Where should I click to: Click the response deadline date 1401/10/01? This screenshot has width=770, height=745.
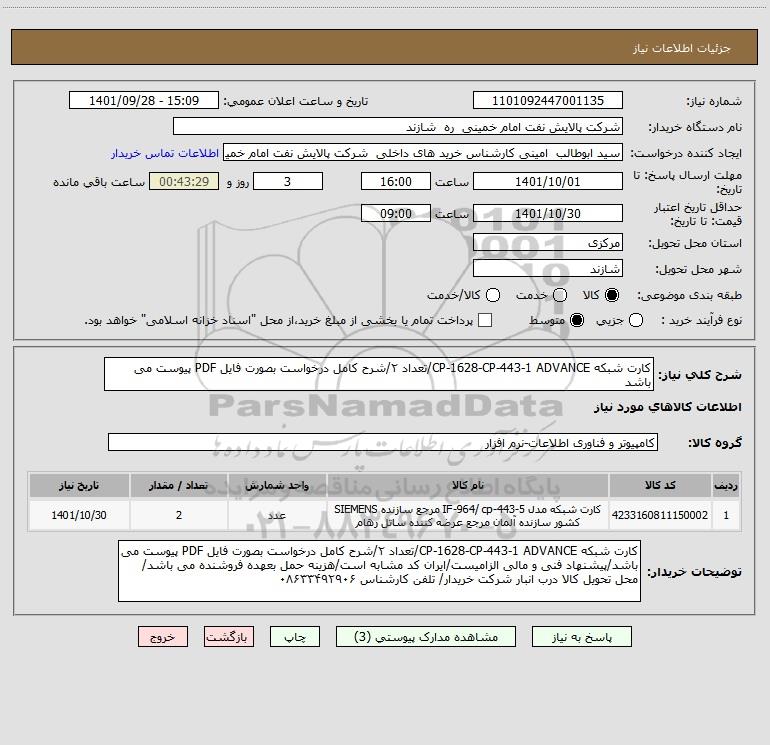point(548,182)
